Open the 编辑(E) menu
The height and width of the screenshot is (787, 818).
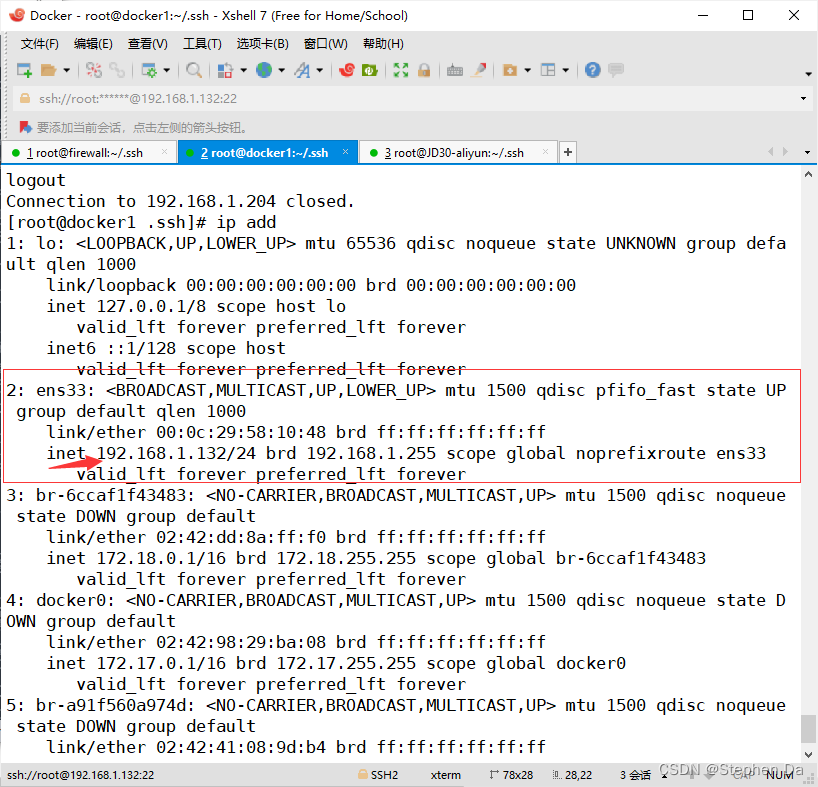coord(93,44)
